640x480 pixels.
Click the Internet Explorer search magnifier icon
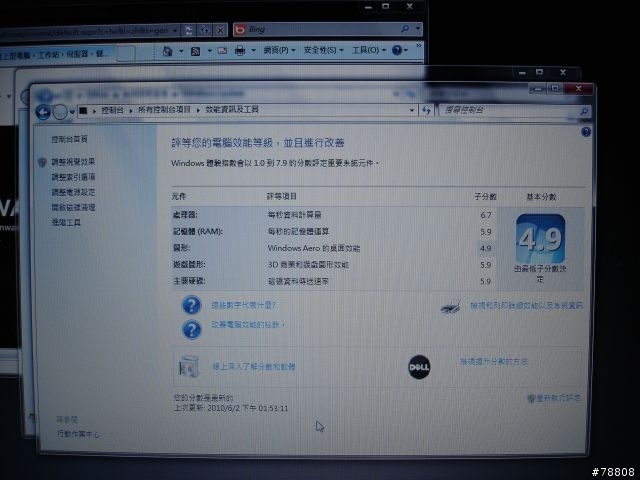pyautogui.click(x=405, y=29)
